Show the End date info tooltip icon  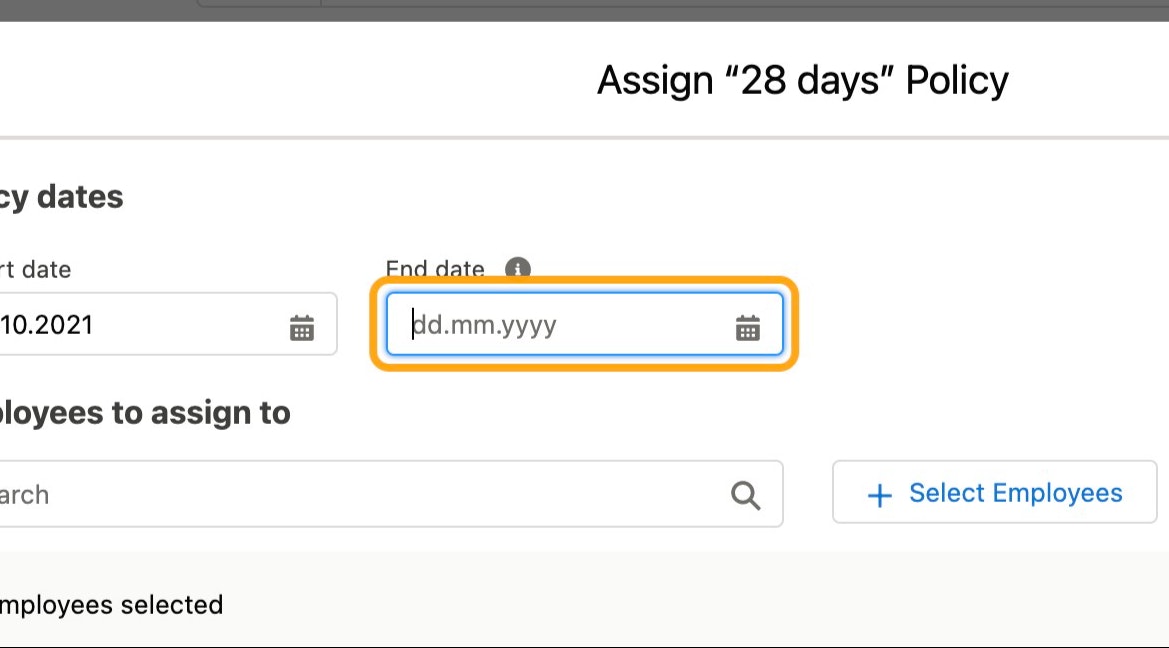tap(517, 268)
